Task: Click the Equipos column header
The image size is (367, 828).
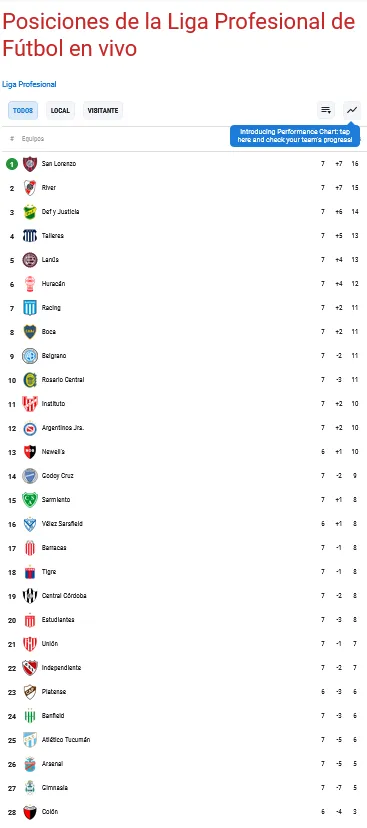Action: (x=33, y=139)
